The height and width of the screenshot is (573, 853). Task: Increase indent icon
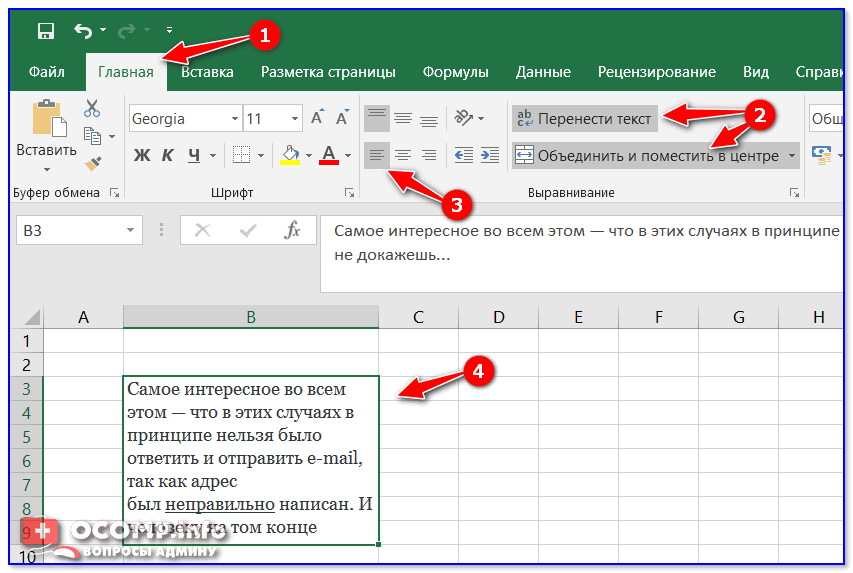click(490, 156)
